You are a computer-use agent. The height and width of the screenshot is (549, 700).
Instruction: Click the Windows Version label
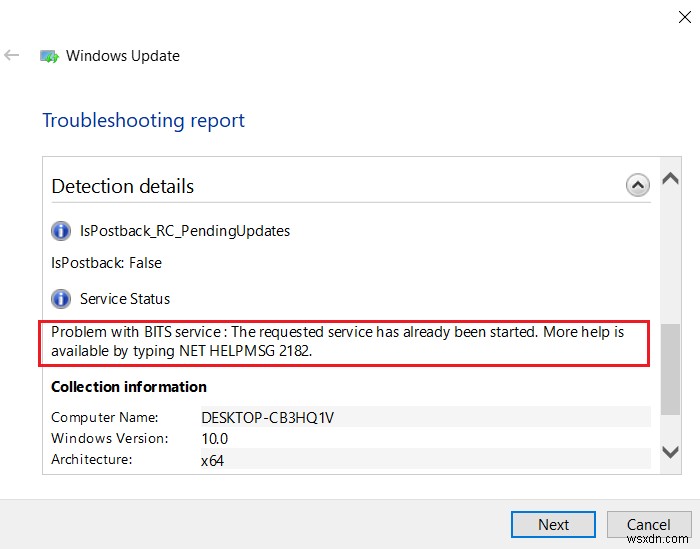pyautogui.click(x=109, y=438)
